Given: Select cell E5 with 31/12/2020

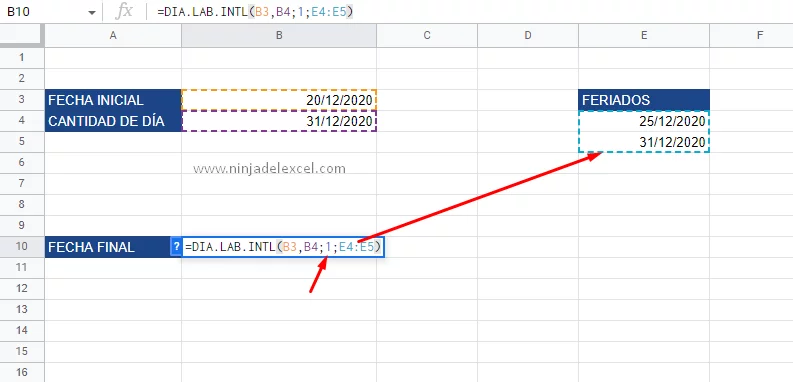Looking at the screenshot, I should click(644, 142).
